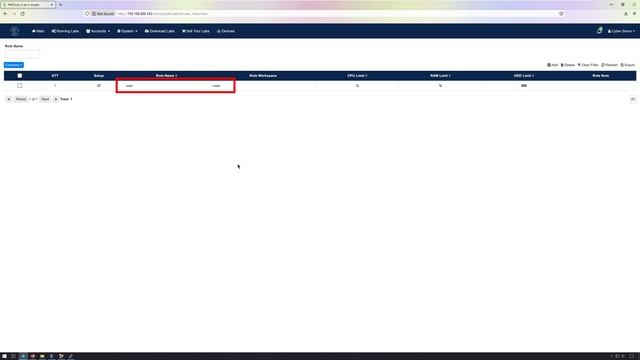Sort by CPU Limit column header
This screenshot has width=640, height=360.
click(357, 76)
